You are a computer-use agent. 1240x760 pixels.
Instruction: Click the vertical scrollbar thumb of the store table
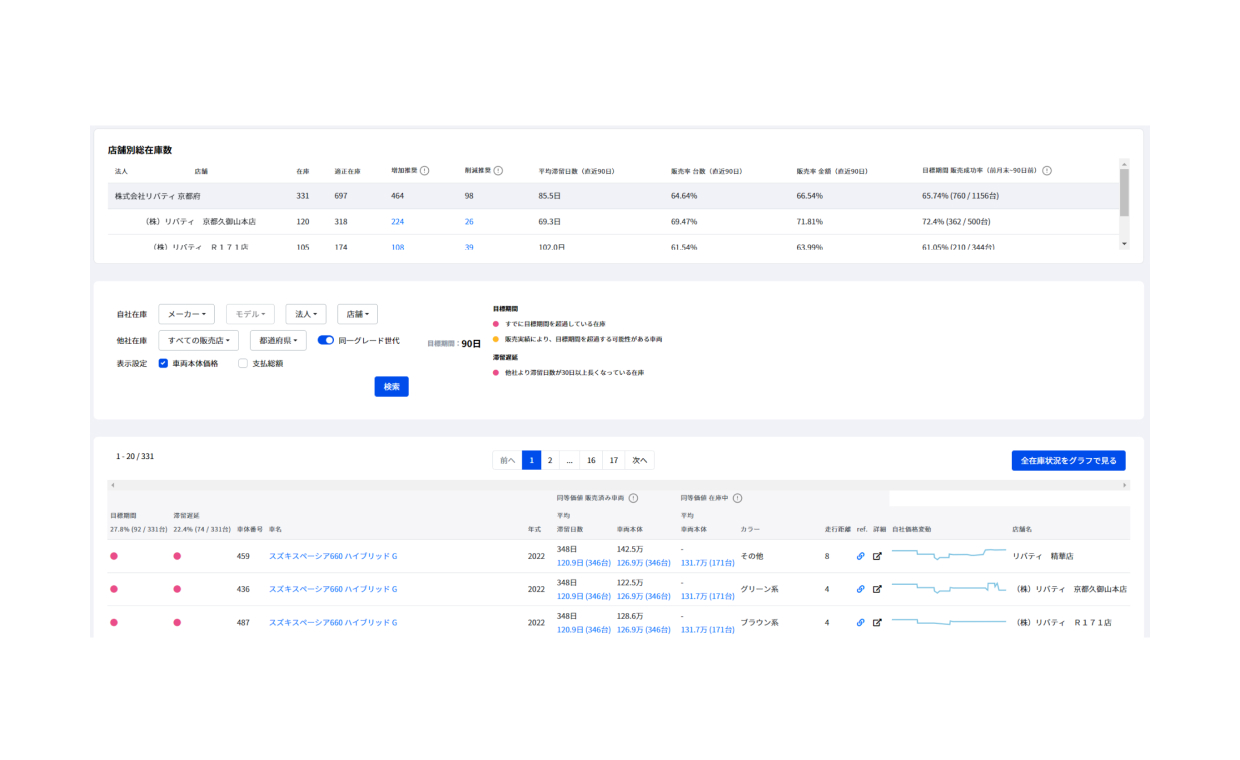click(1124, 193)
